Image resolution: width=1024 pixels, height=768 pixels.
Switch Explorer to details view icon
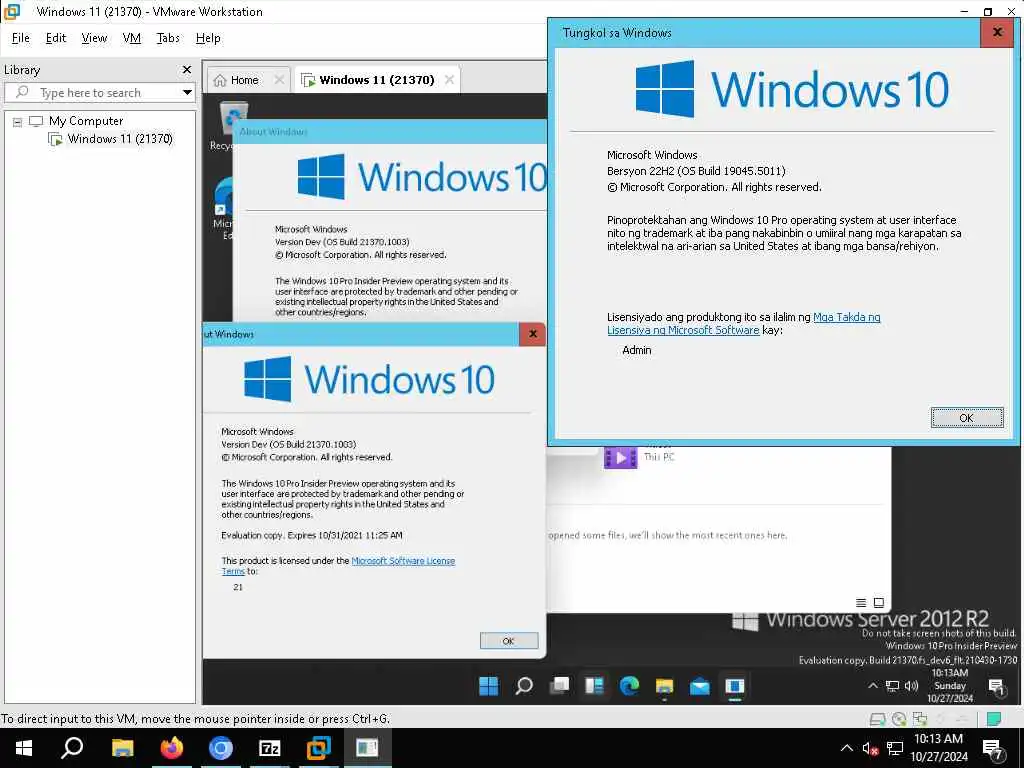click(x=861, y=603)
